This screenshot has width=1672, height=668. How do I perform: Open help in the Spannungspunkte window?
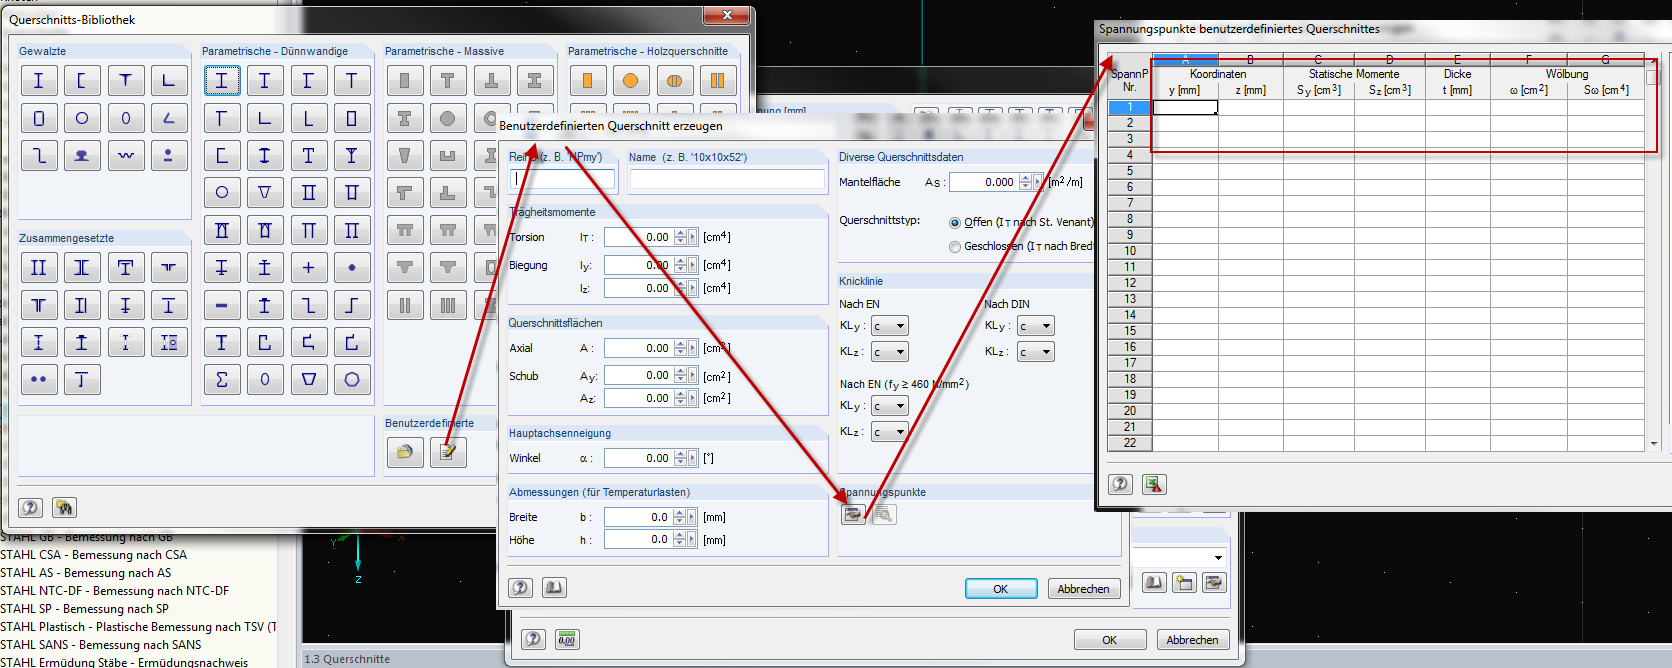coord(1120,484)
